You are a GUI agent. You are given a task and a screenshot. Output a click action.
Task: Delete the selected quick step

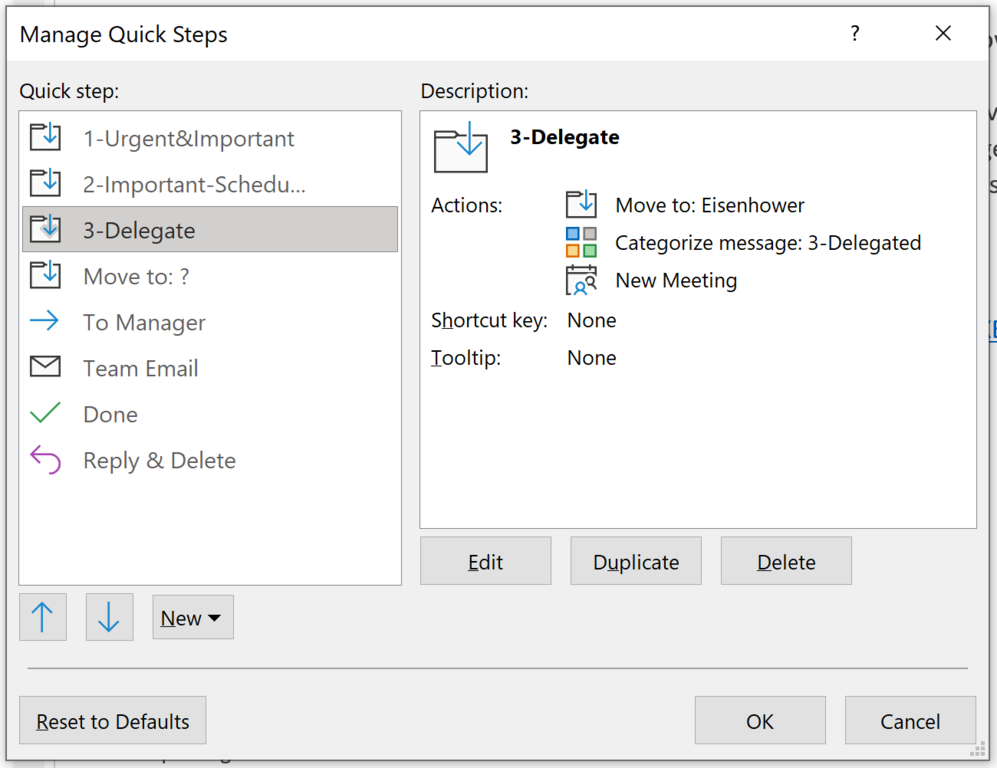(786, 562)
